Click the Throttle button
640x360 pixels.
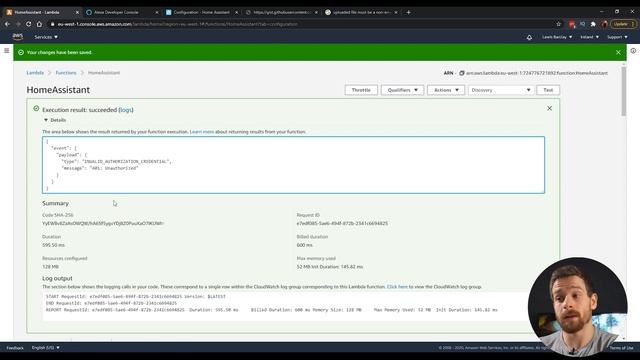click(x=361, y=90)
